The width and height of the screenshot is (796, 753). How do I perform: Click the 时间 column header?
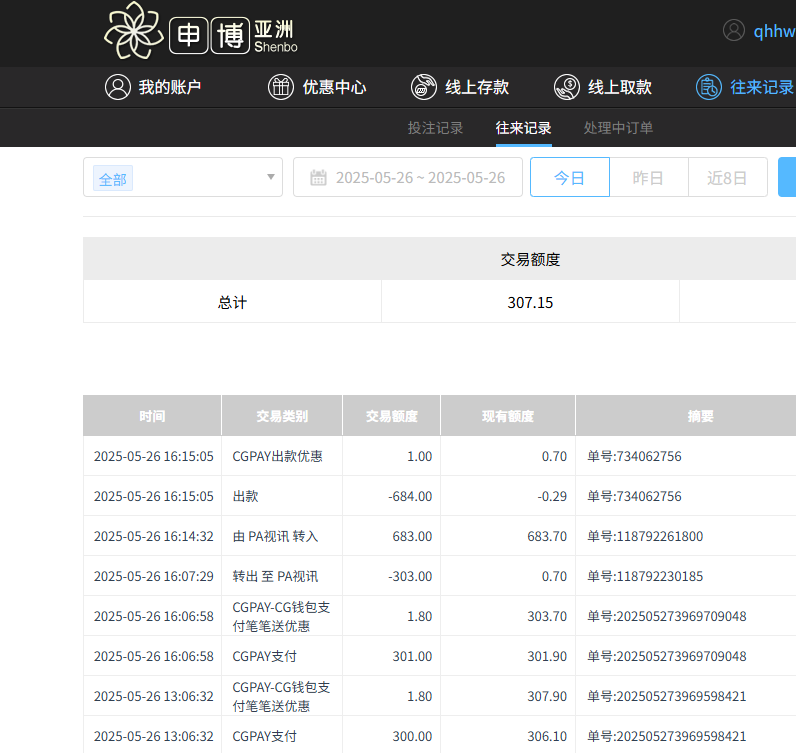point(152,416)
